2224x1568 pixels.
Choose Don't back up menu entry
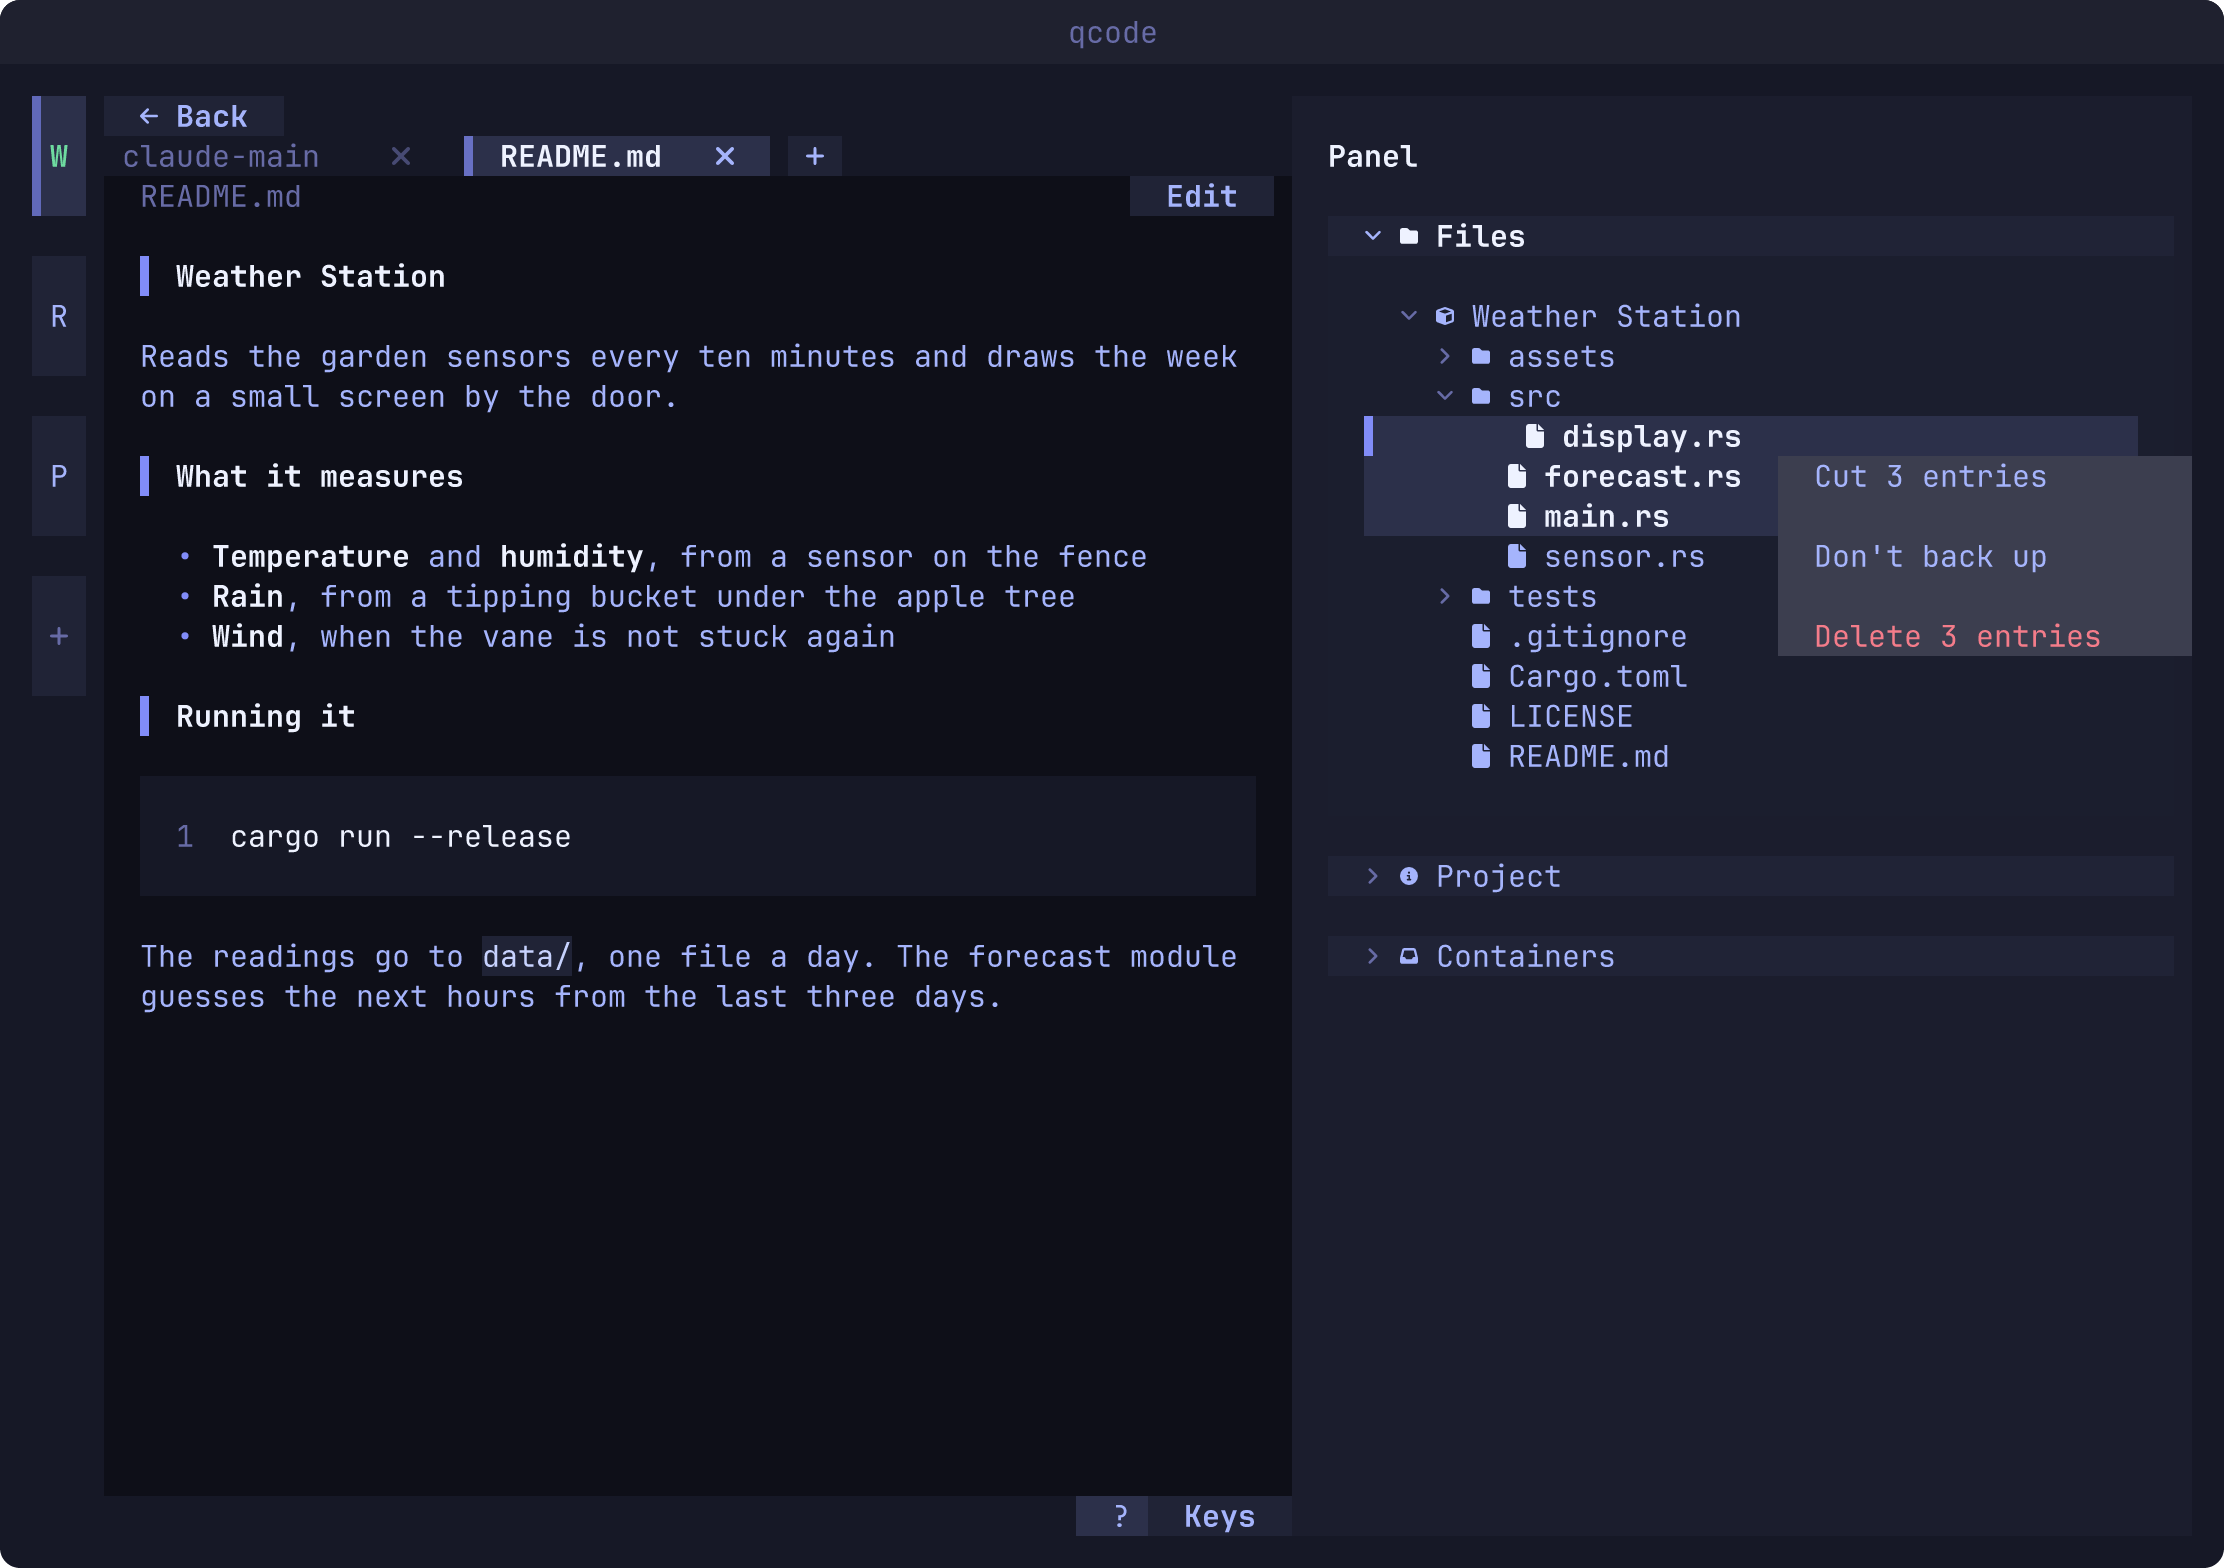1985,556
